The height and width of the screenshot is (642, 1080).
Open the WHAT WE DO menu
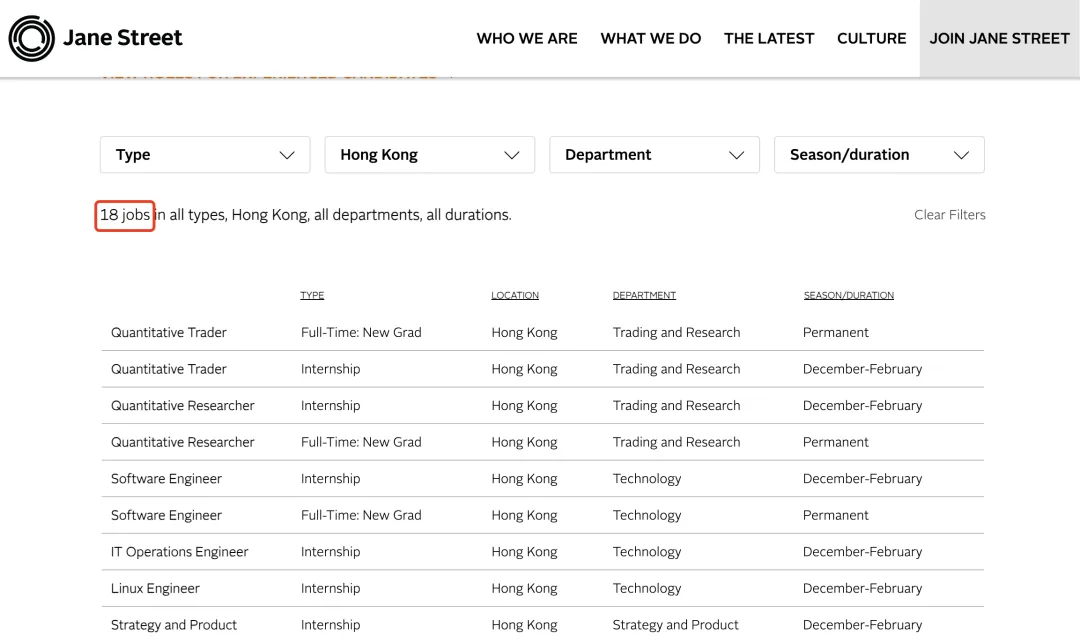[651, 39]
